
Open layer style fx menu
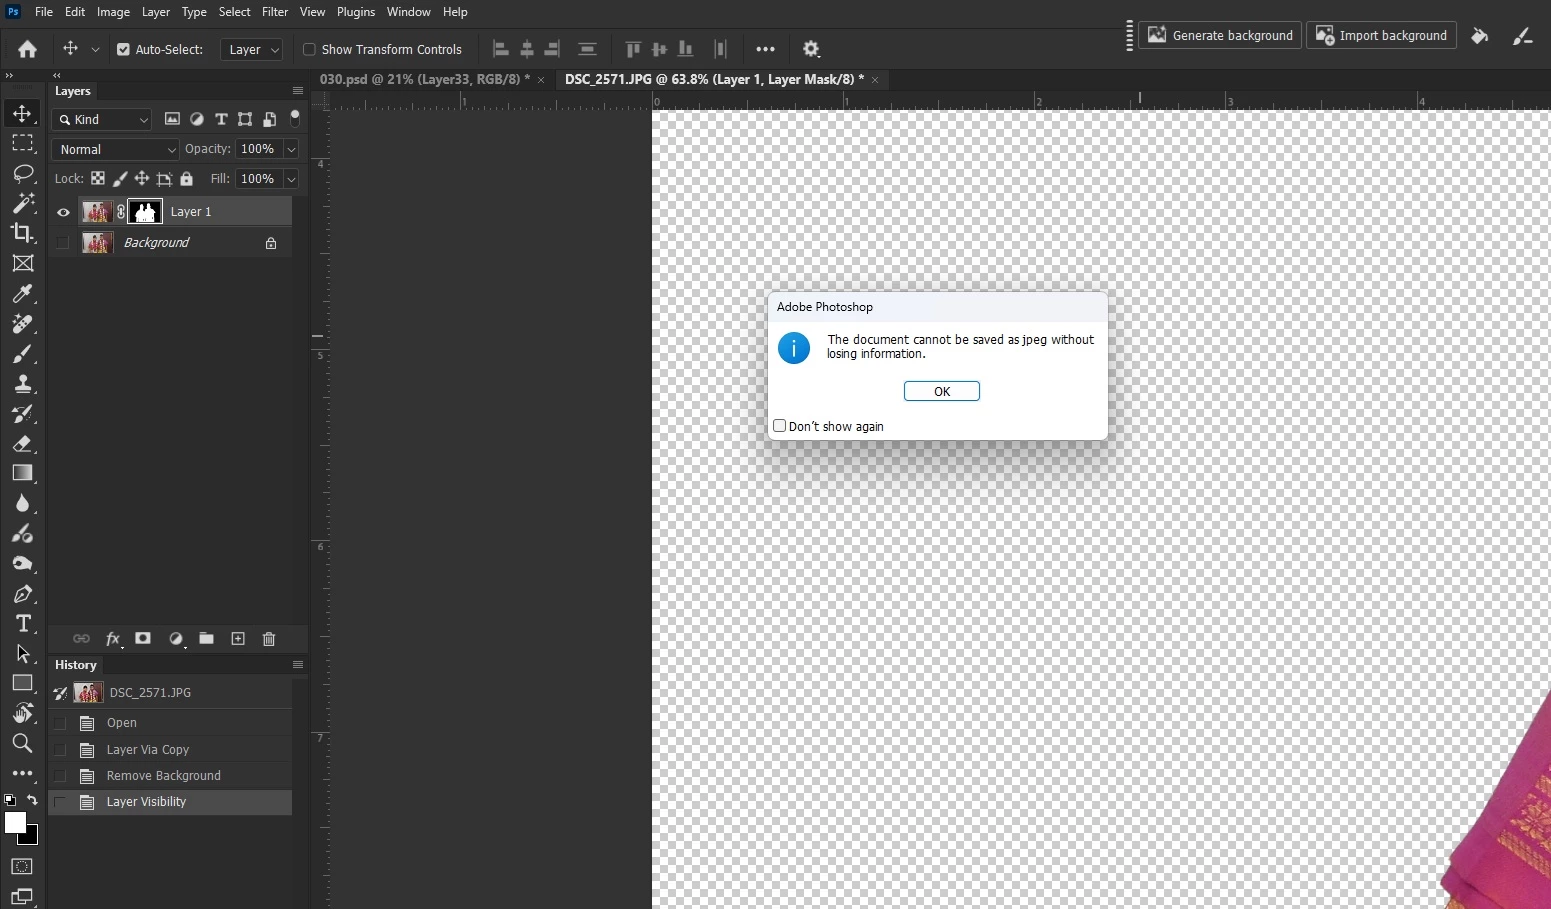(113, 639)
